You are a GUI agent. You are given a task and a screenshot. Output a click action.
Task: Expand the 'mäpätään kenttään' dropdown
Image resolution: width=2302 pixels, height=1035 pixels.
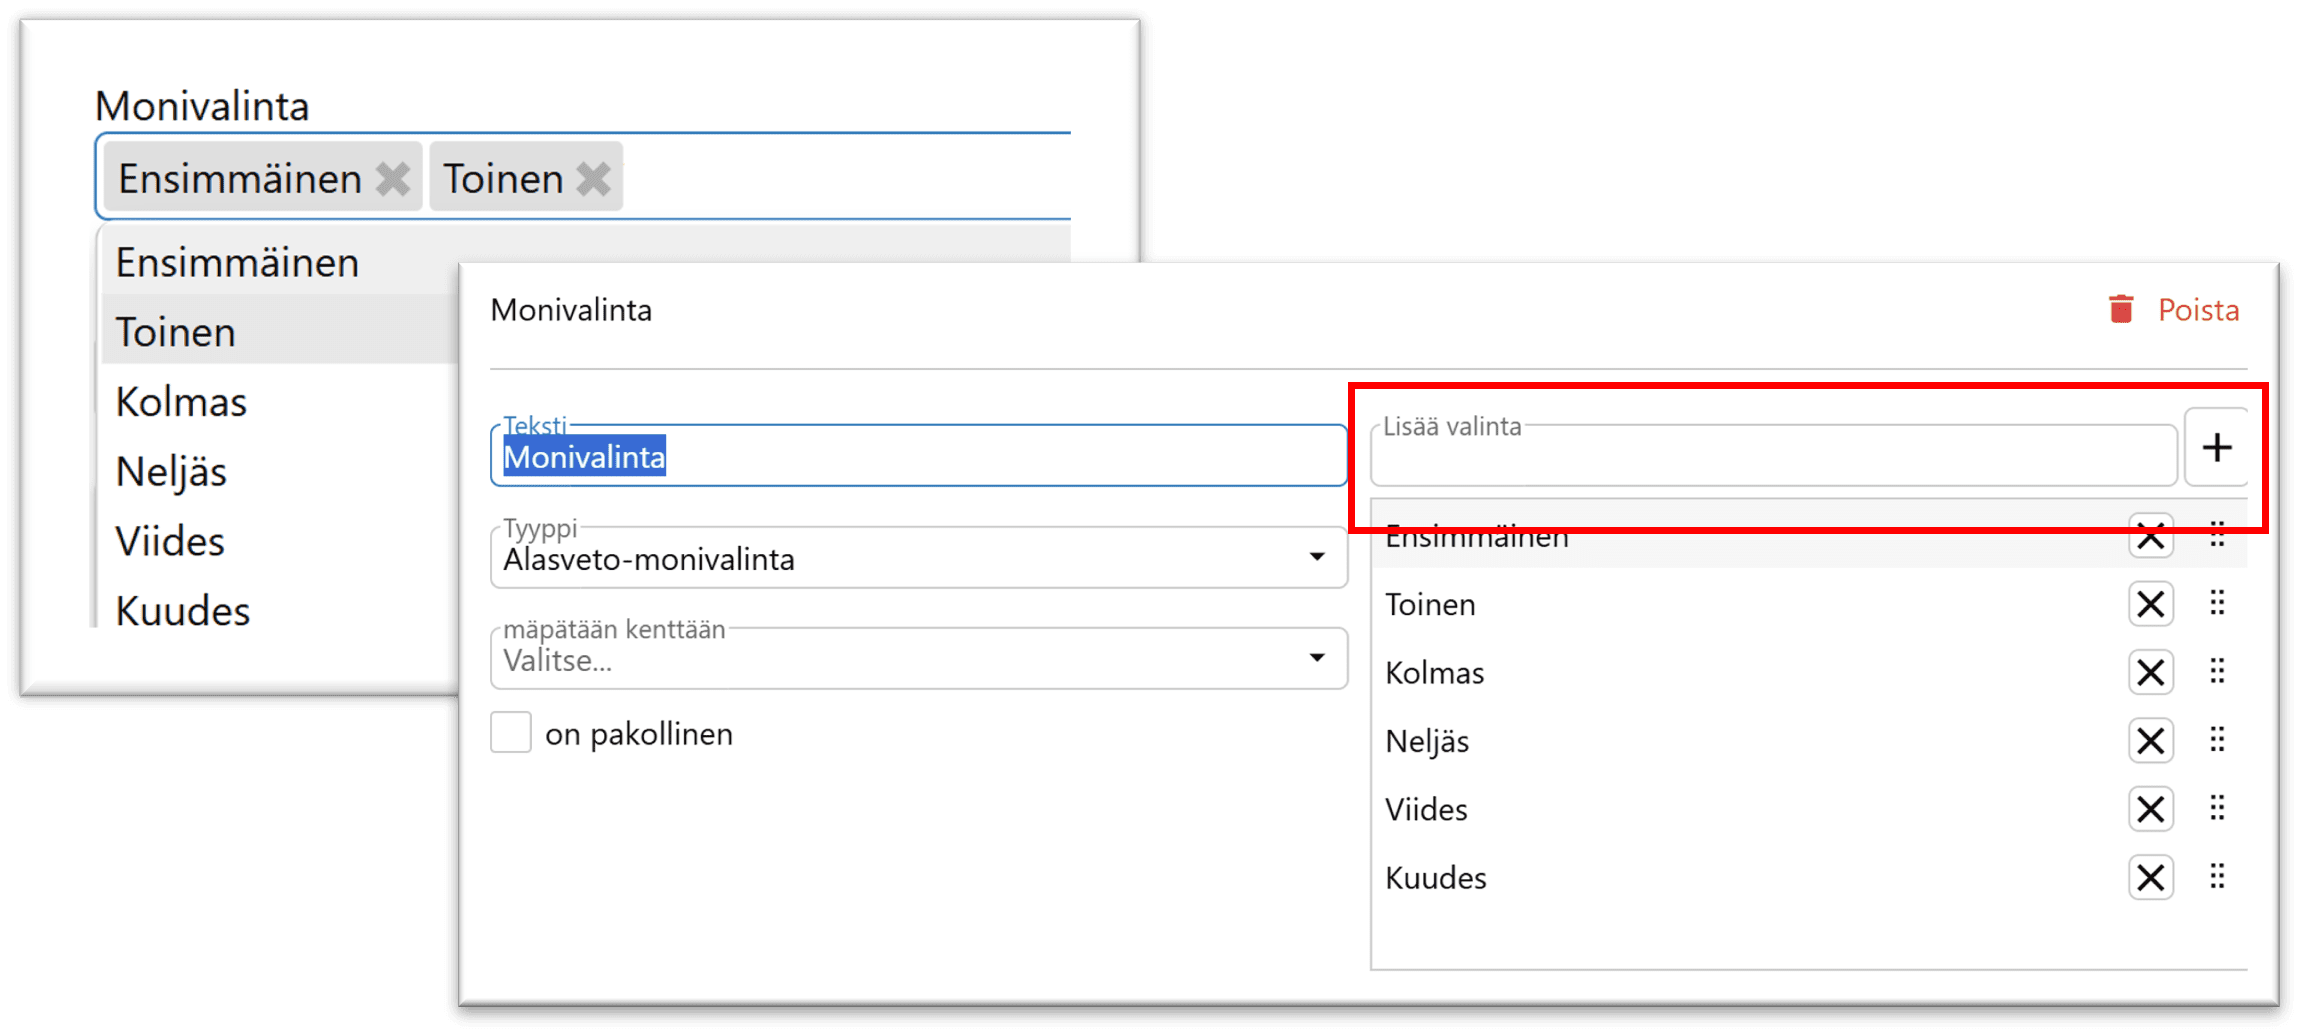coord(918,659)
